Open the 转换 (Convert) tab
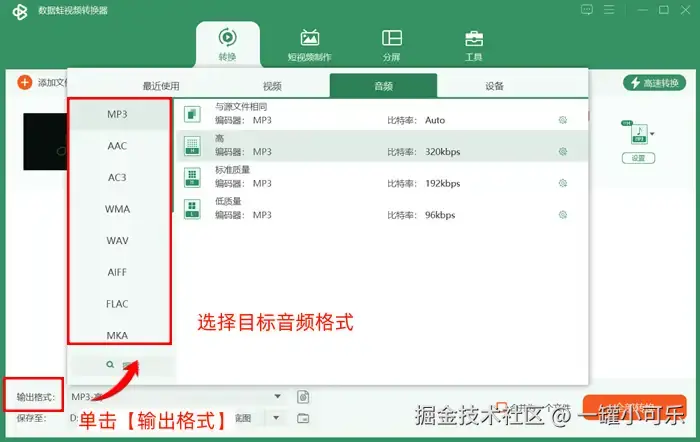Screen dimensions: 700x442 pos(228,44)
